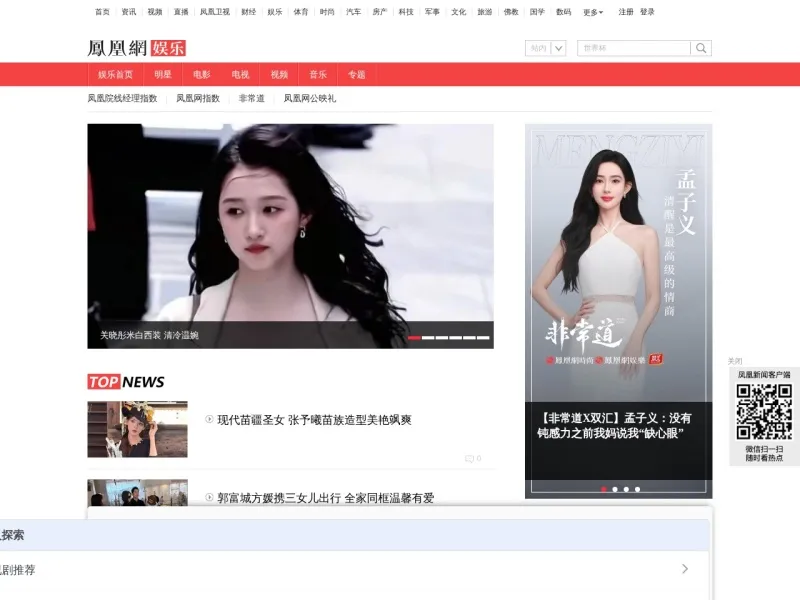The image size is (800, 600).
Task: Open the 资讯 top nav link
Action: pyautogui.click(x=129, y=12)
